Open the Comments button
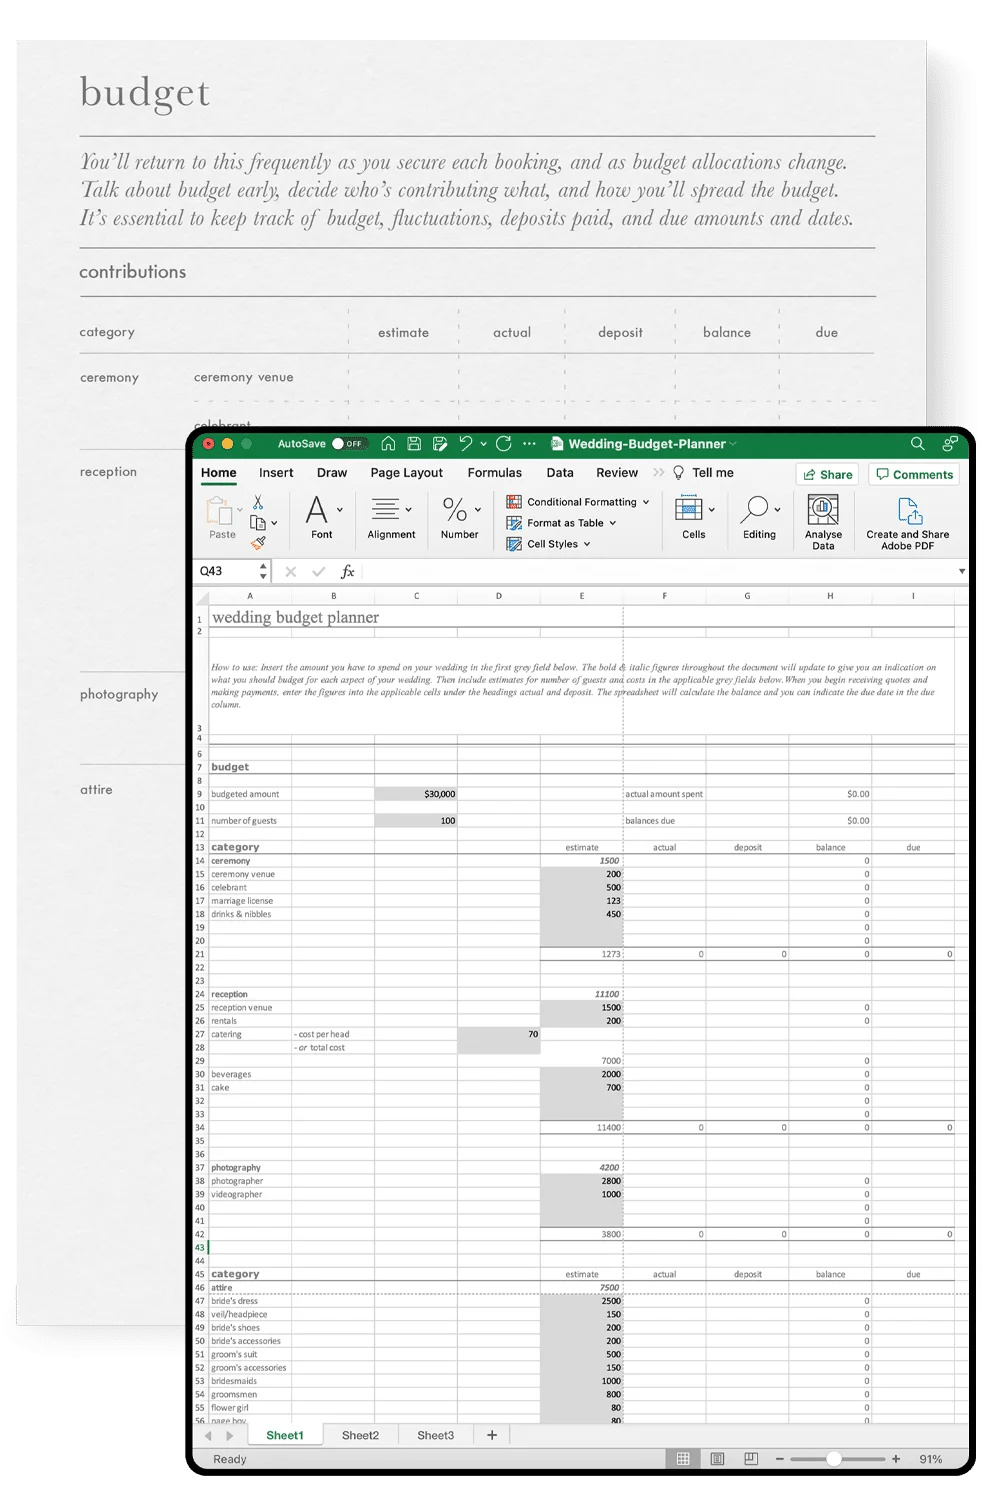This screenshot has width=1000, height=1494. (x=914, y=475)
